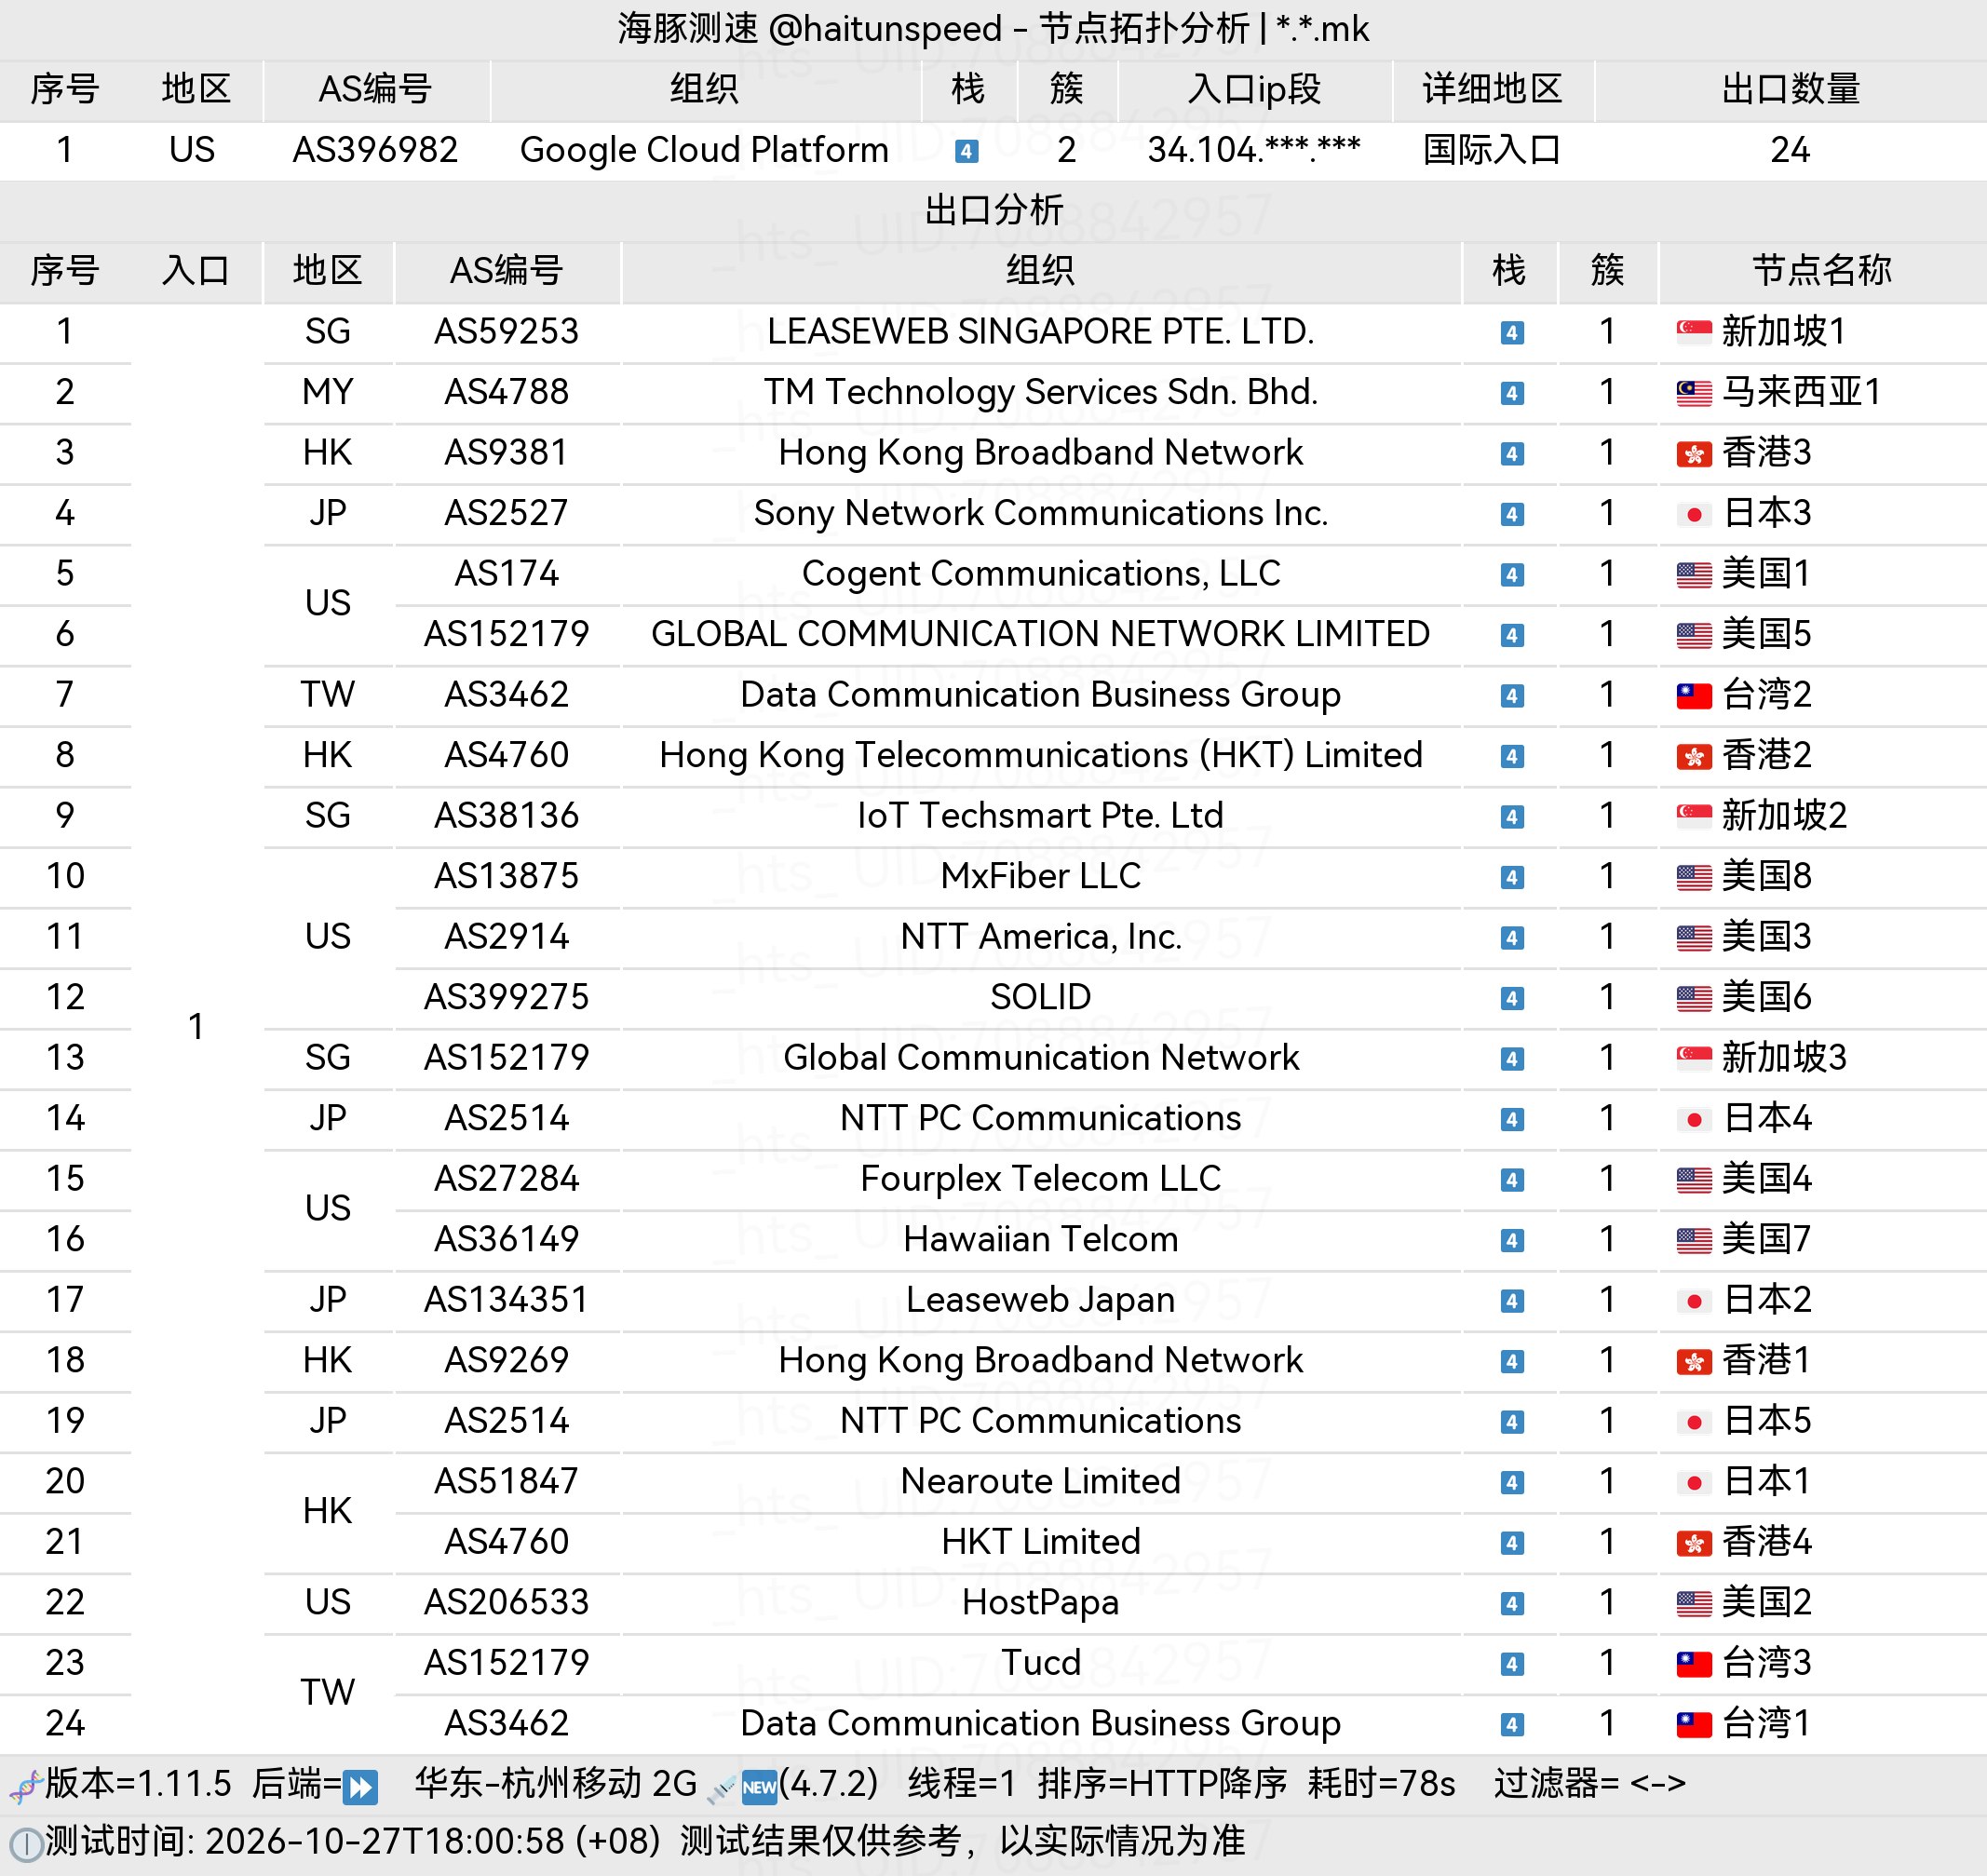The height and width of the screenshot is (1876, 1987).
Task: Select the GLOBAL COMMUNICATION NETWORK LIMITED cell
Action: 1040,634
